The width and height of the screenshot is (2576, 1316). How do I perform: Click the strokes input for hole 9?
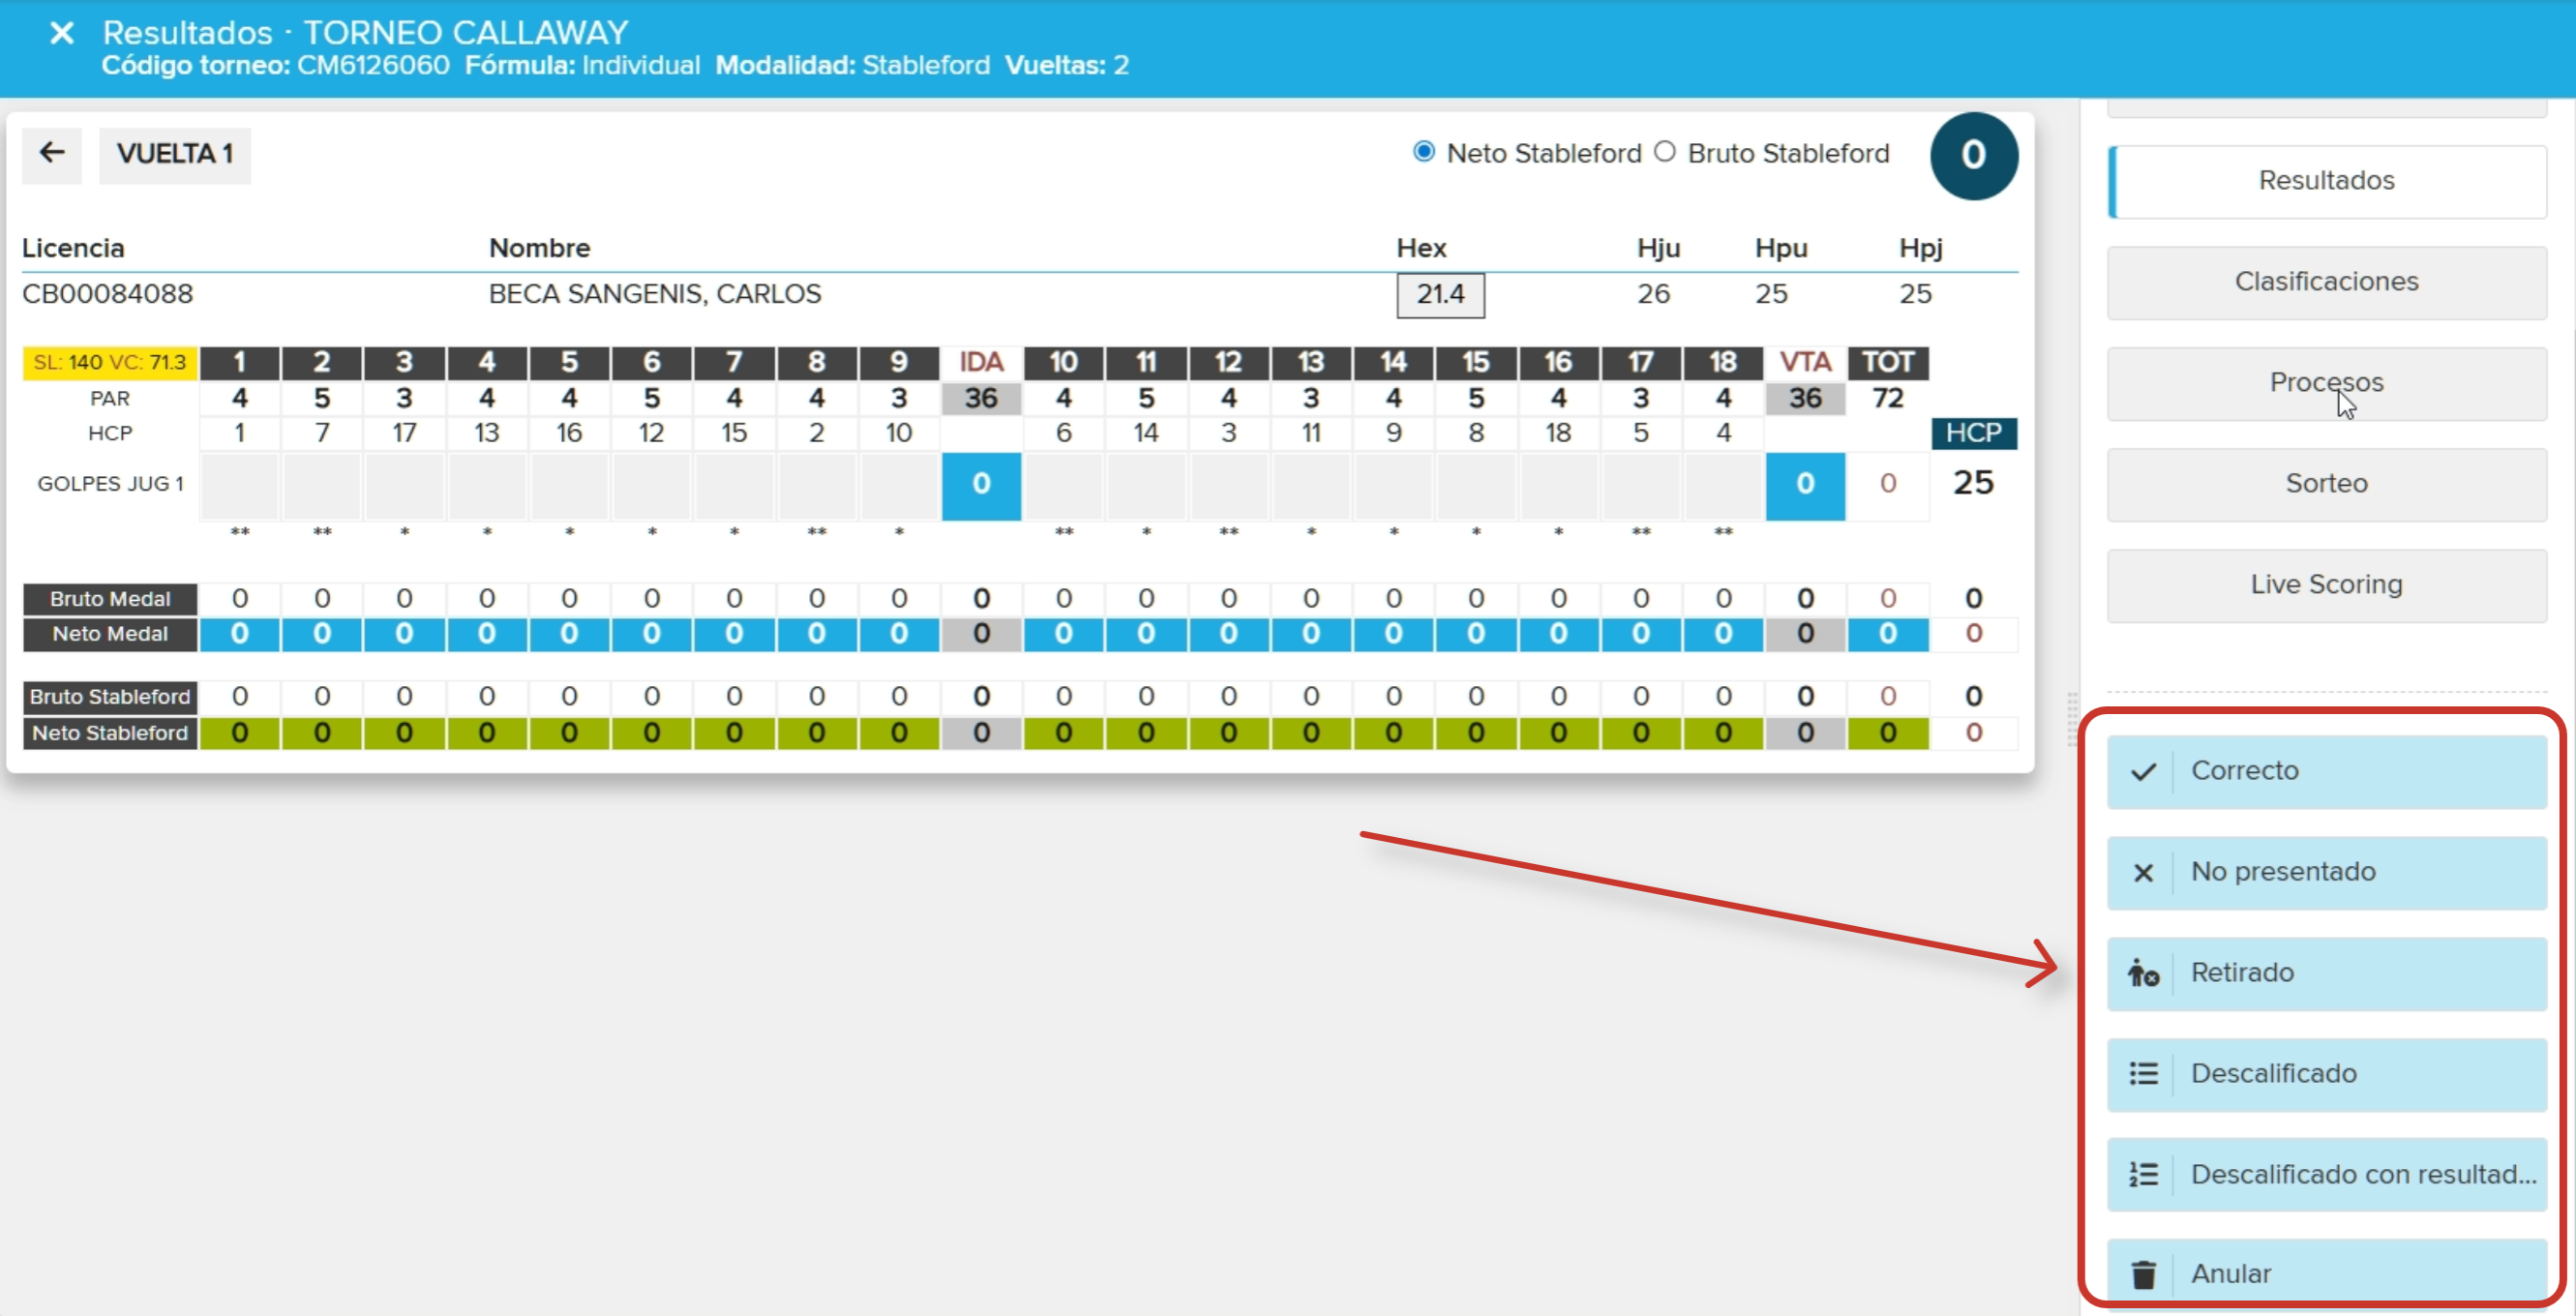899,485
